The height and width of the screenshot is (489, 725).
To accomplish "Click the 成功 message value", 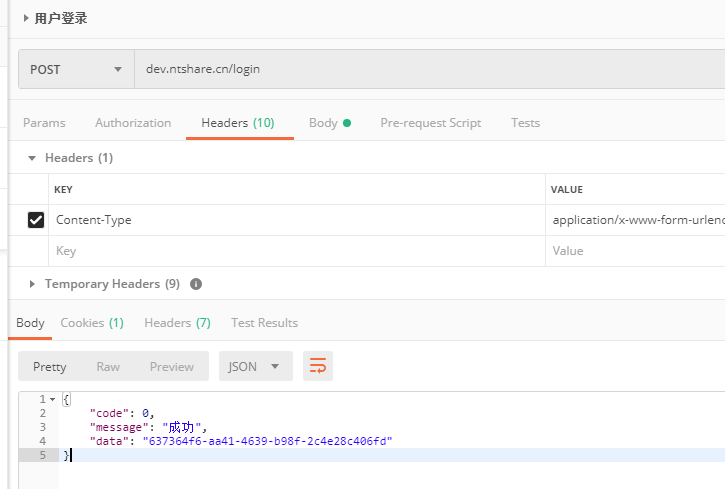I will (181, 427).
